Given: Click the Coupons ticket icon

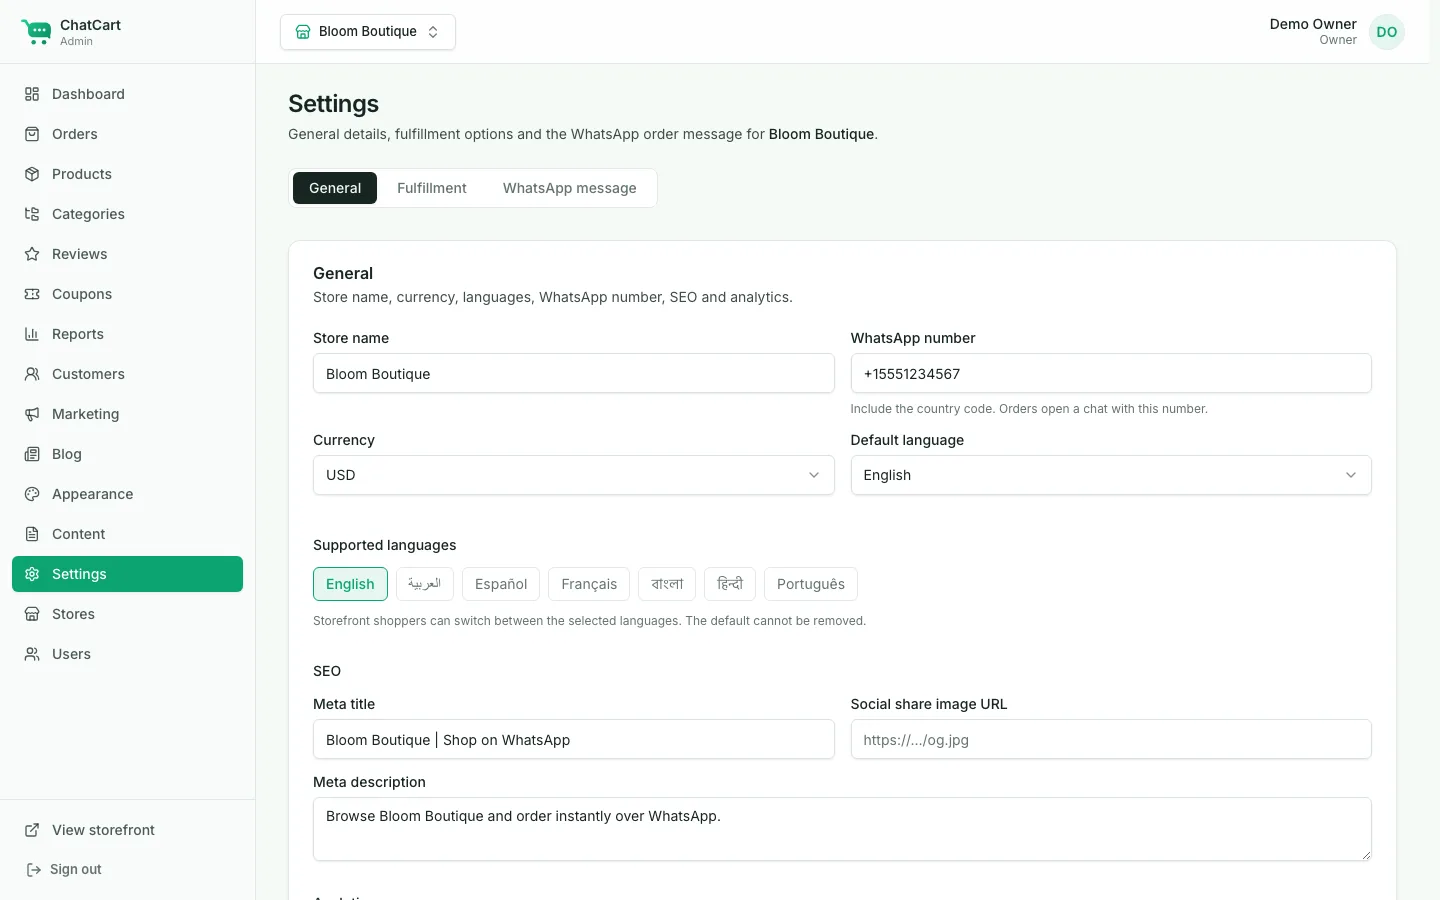Looking at the screenshot, I should (32, 294).
